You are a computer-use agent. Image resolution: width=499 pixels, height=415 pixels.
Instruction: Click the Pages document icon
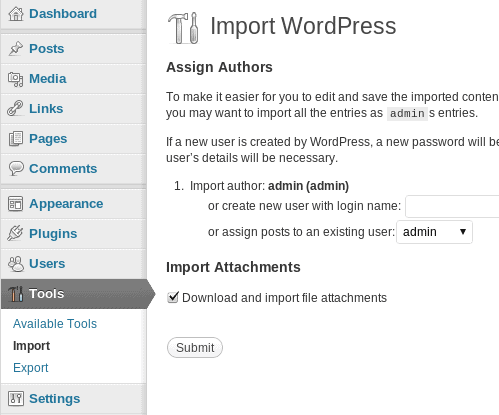[16, 139]
